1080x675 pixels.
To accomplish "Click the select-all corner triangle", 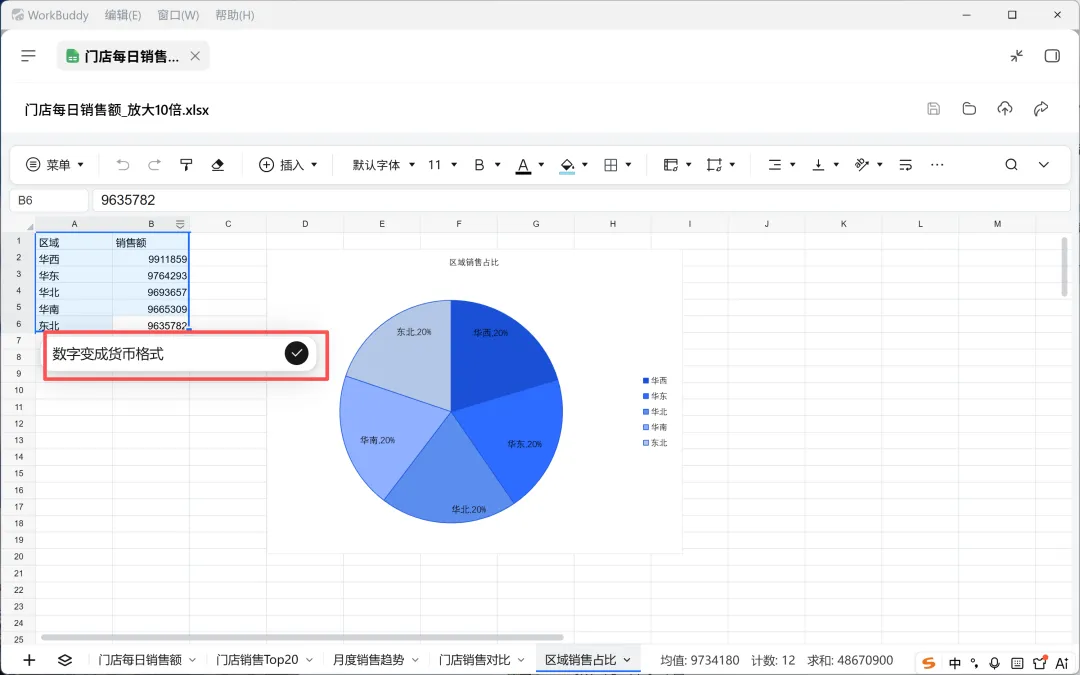I will coord(30,225).
